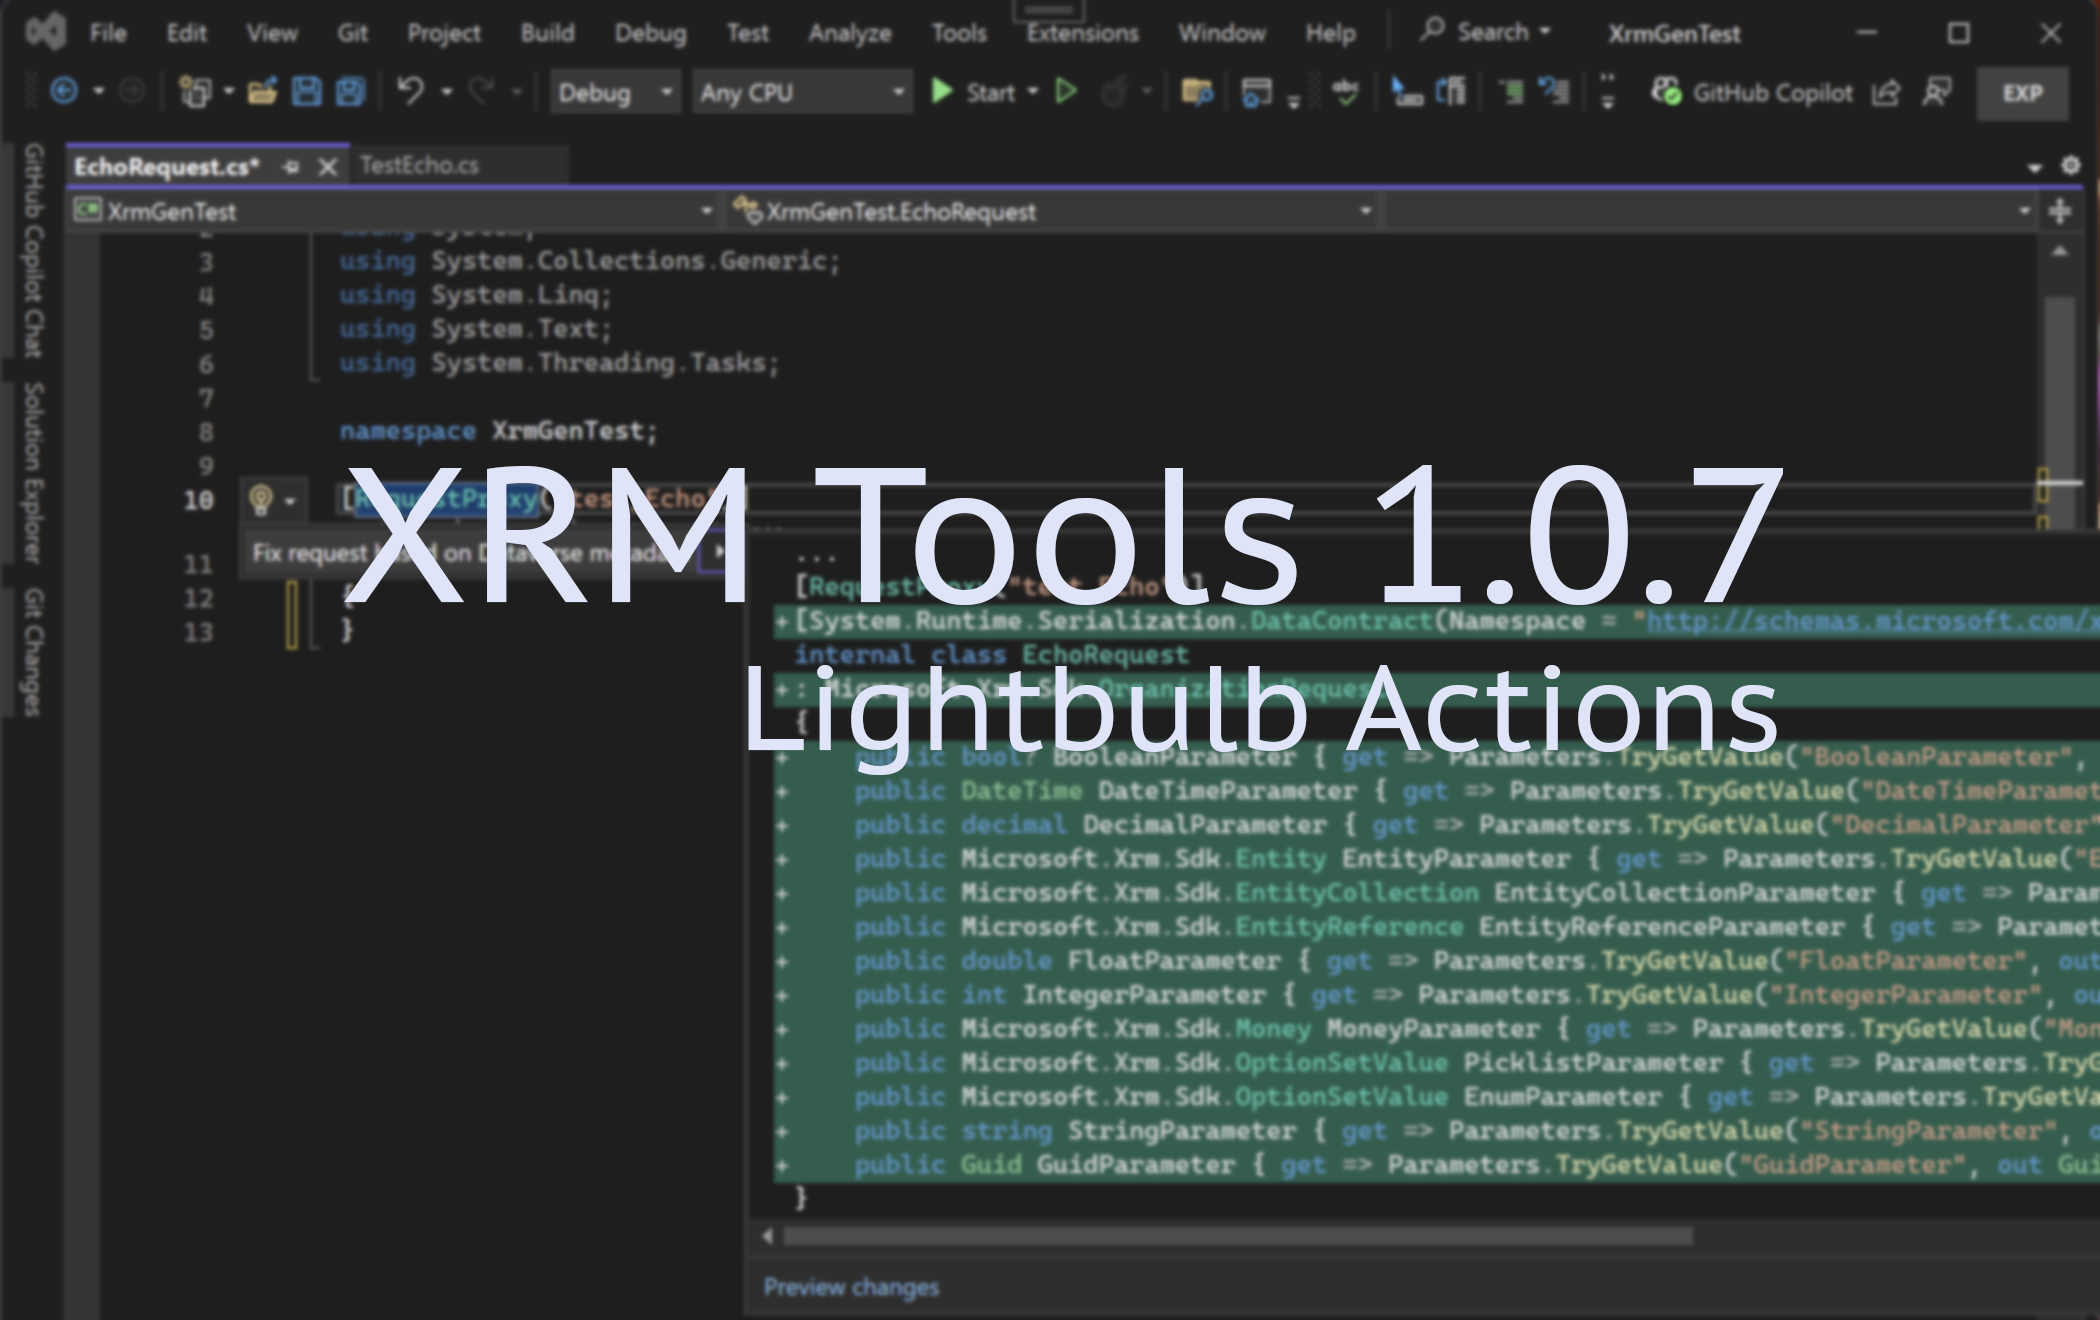Open the Debug configuration dropdown
The height and width of the screenshot is (1320, 2100).
point(616,93)
